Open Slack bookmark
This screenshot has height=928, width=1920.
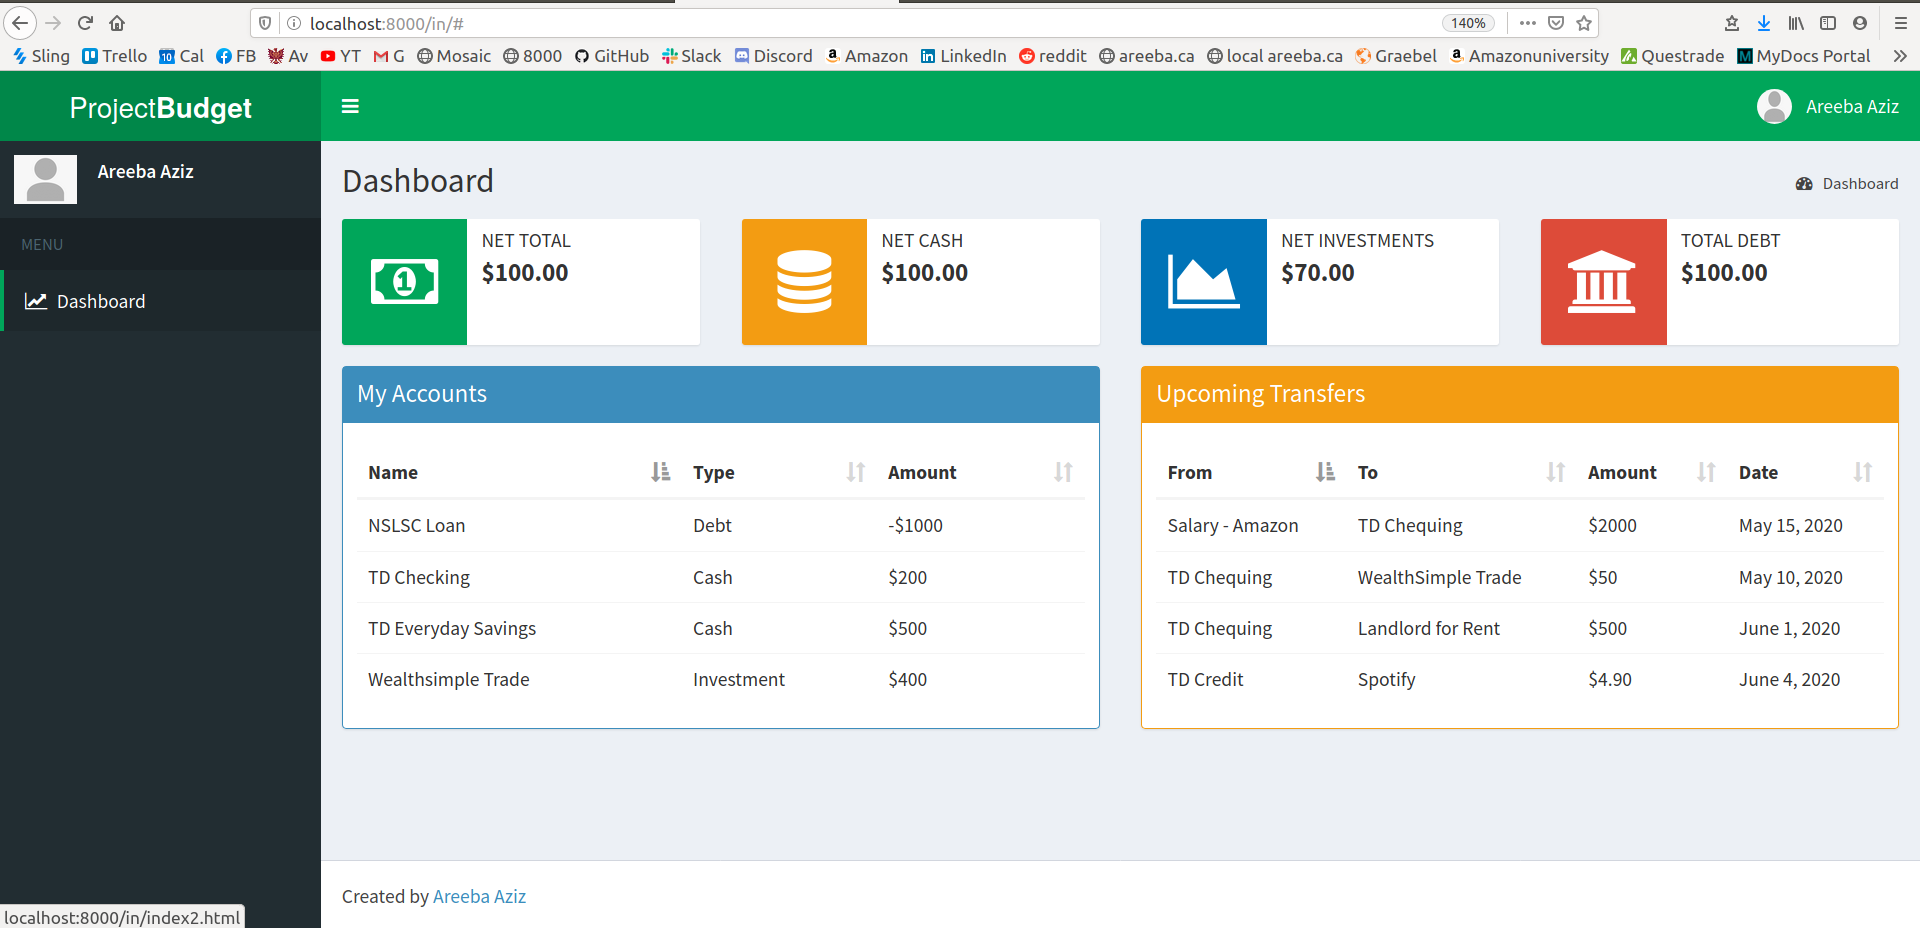(x=691, y=56)
